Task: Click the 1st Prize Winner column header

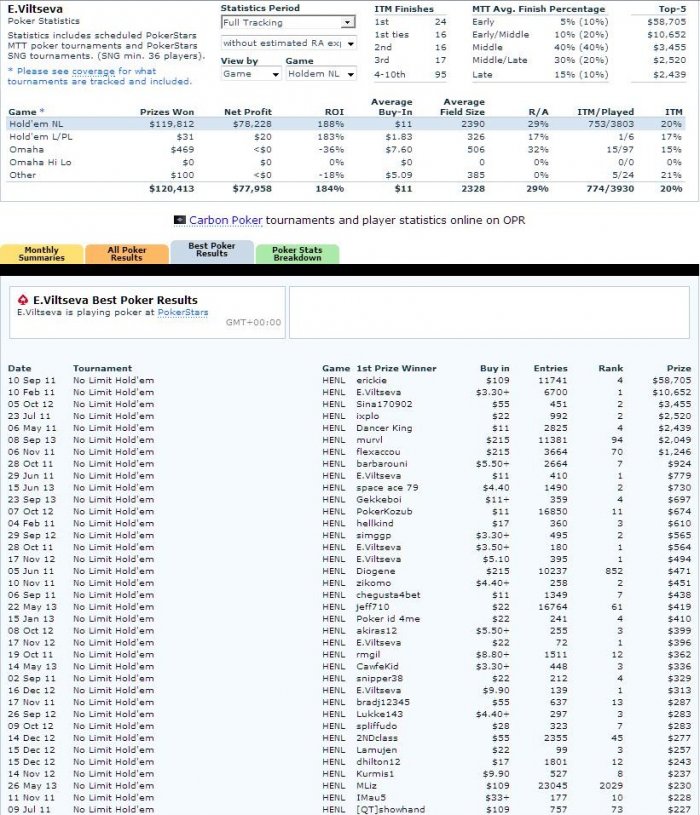Action: pos(396,368)
